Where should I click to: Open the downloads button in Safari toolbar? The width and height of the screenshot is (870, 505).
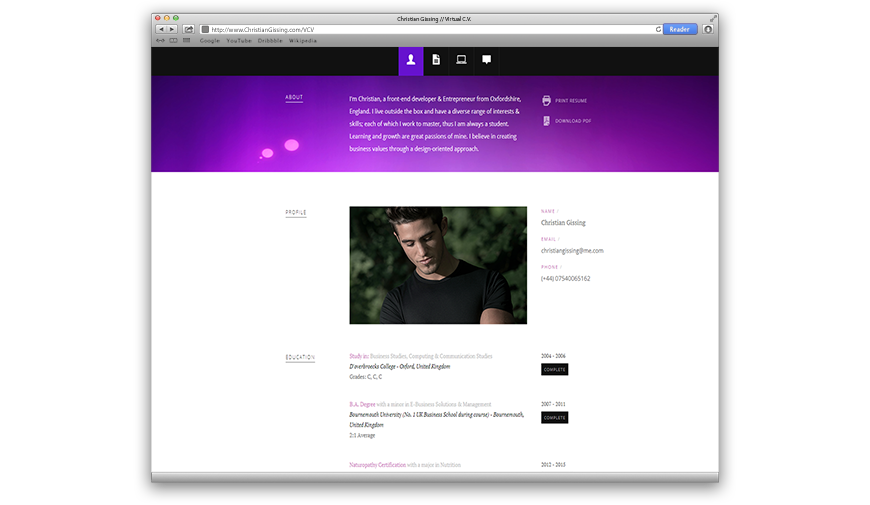[708, 30]
